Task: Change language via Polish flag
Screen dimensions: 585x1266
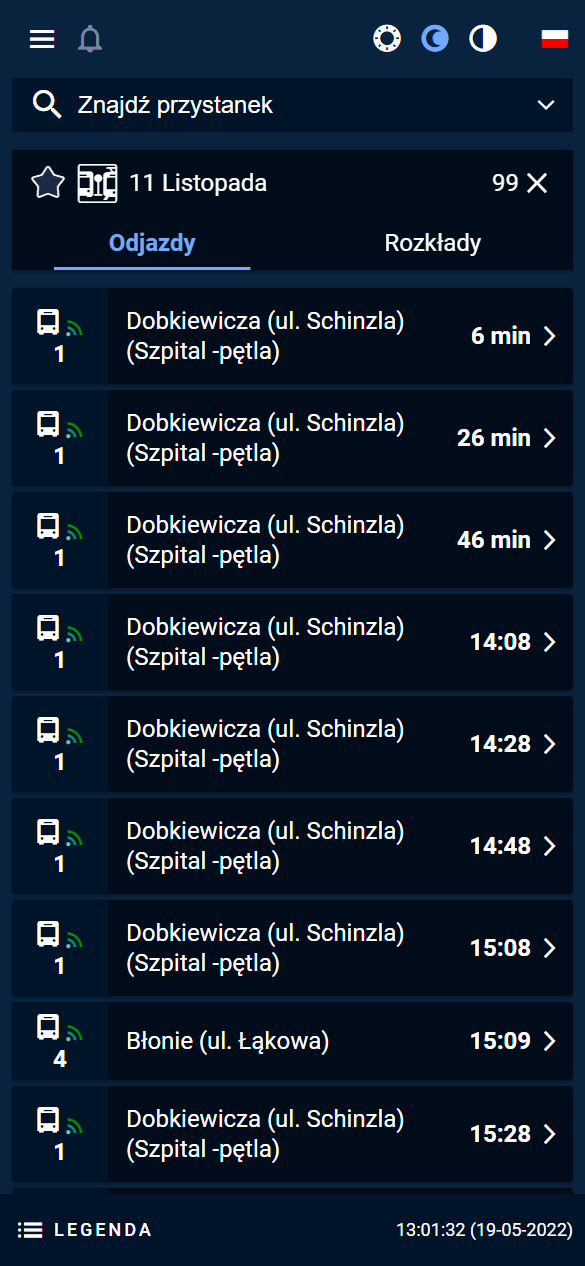Action: tap(555, 39)
